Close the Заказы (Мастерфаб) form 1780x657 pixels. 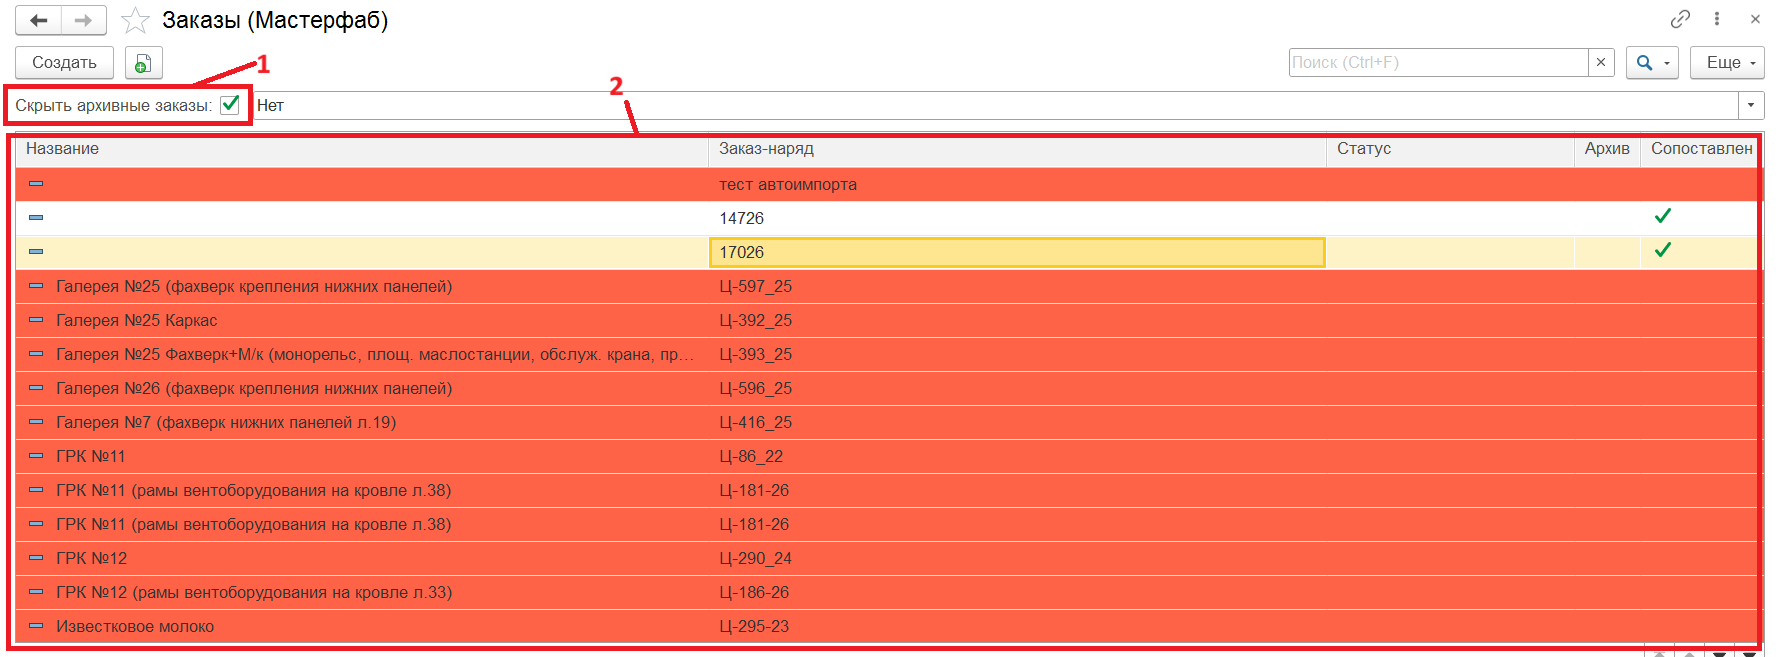1755,19
